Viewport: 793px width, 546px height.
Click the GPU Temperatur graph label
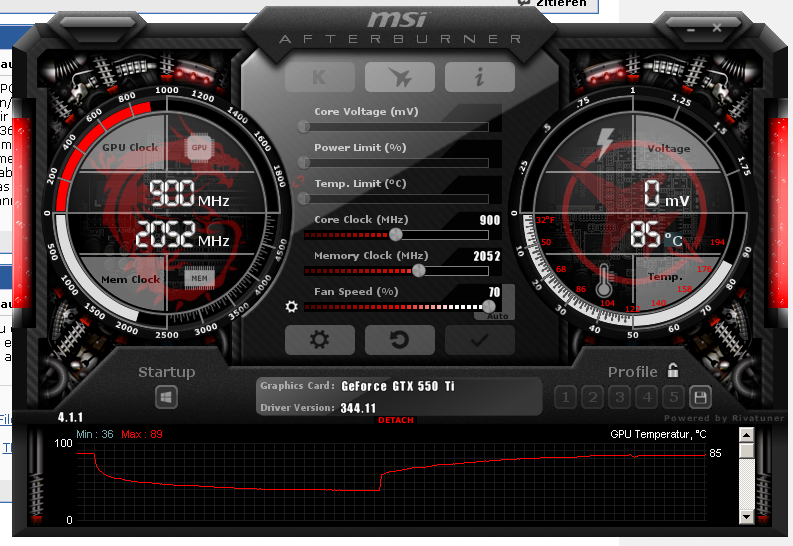click(658, 434)
